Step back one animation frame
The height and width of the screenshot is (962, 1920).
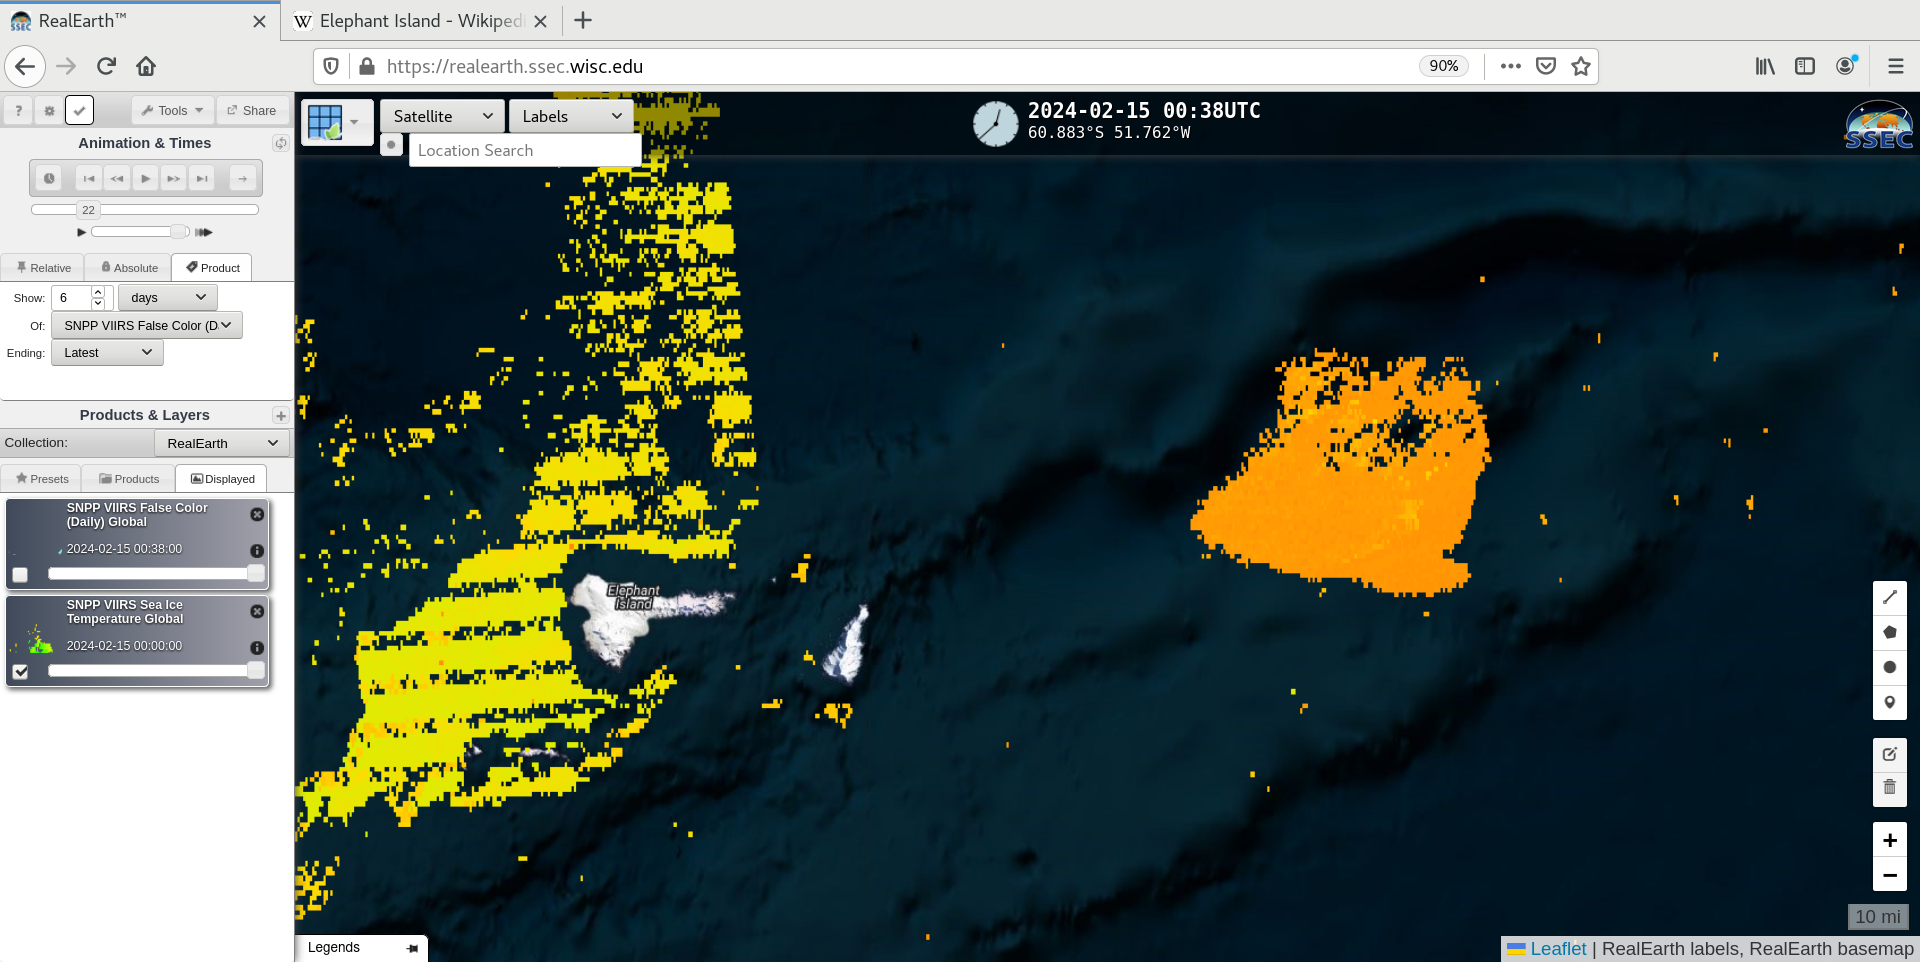(117, 178)
